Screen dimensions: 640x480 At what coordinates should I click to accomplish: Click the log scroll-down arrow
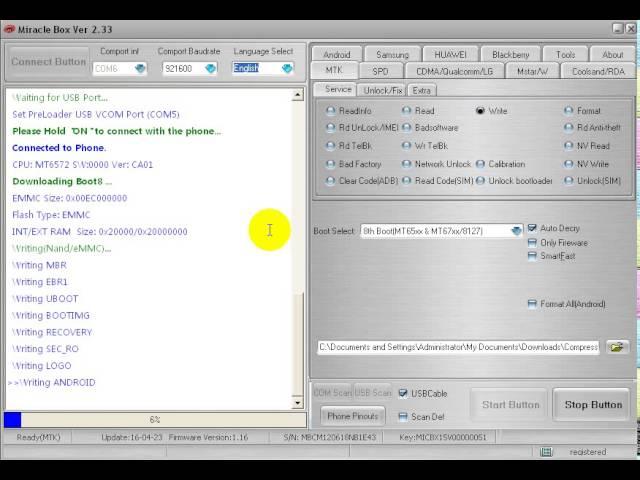[298, 403]
